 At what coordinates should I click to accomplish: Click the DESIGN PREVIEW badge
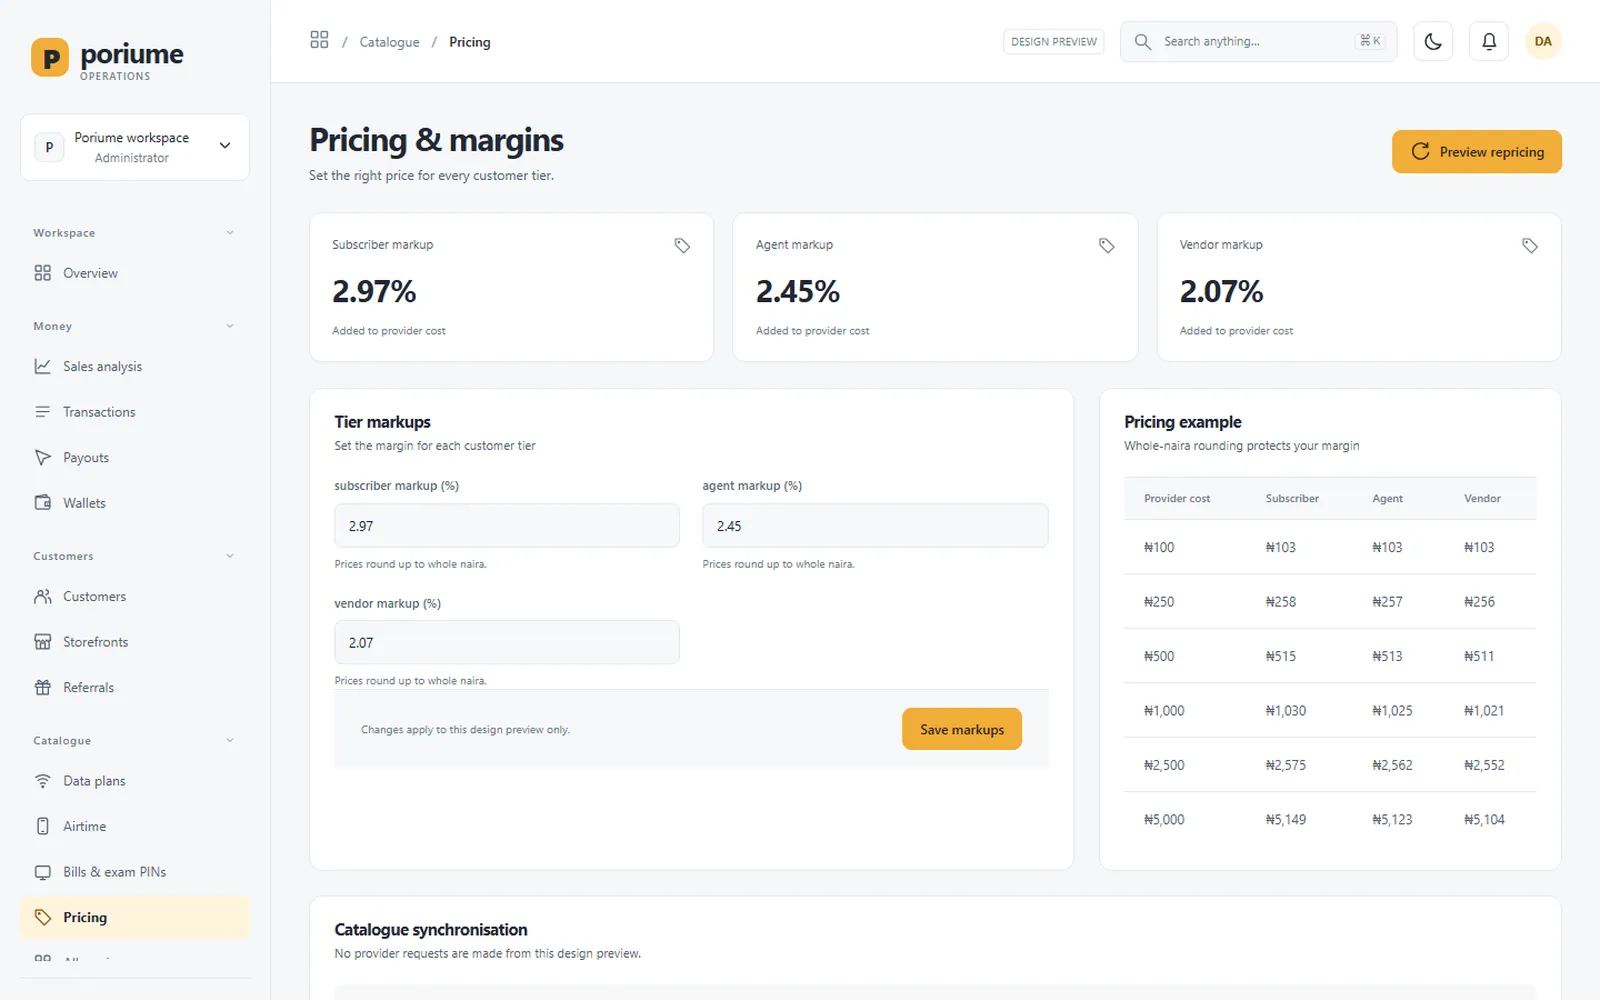click(x=1054, y=41)
